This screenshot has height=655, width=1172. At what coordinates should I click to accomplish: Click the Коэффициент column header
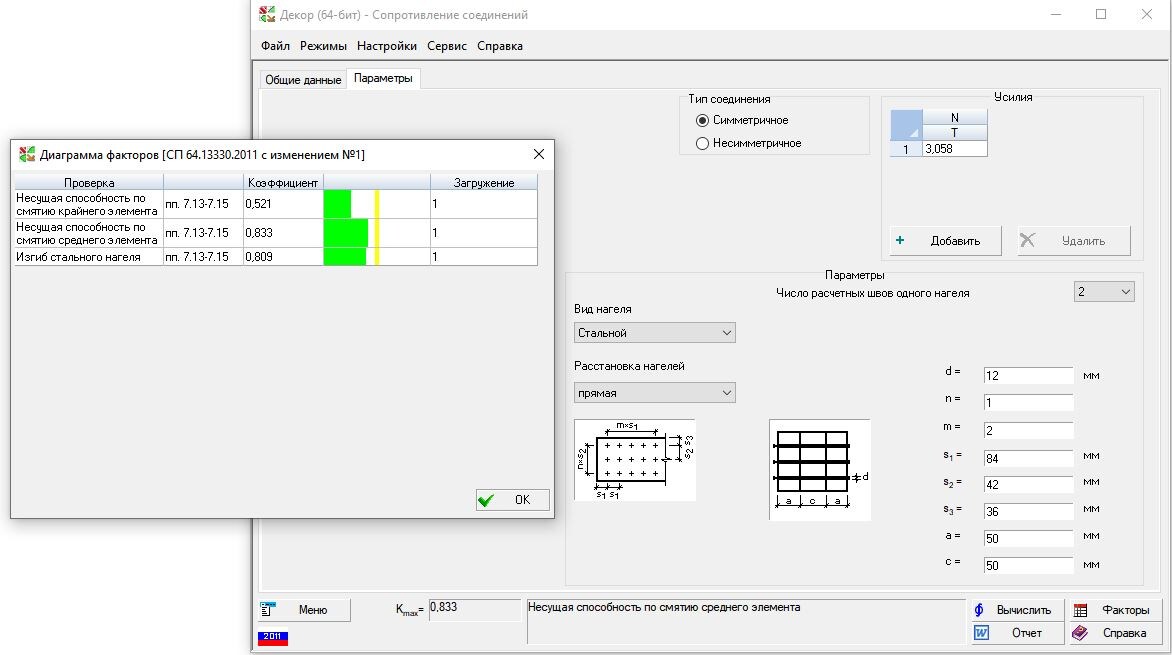[283, 182]
